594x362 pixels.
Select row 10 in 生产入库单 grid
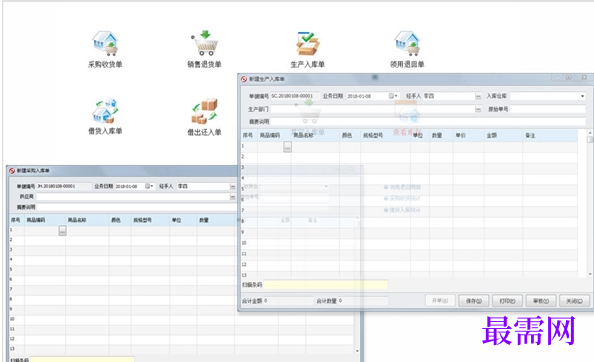409,243
